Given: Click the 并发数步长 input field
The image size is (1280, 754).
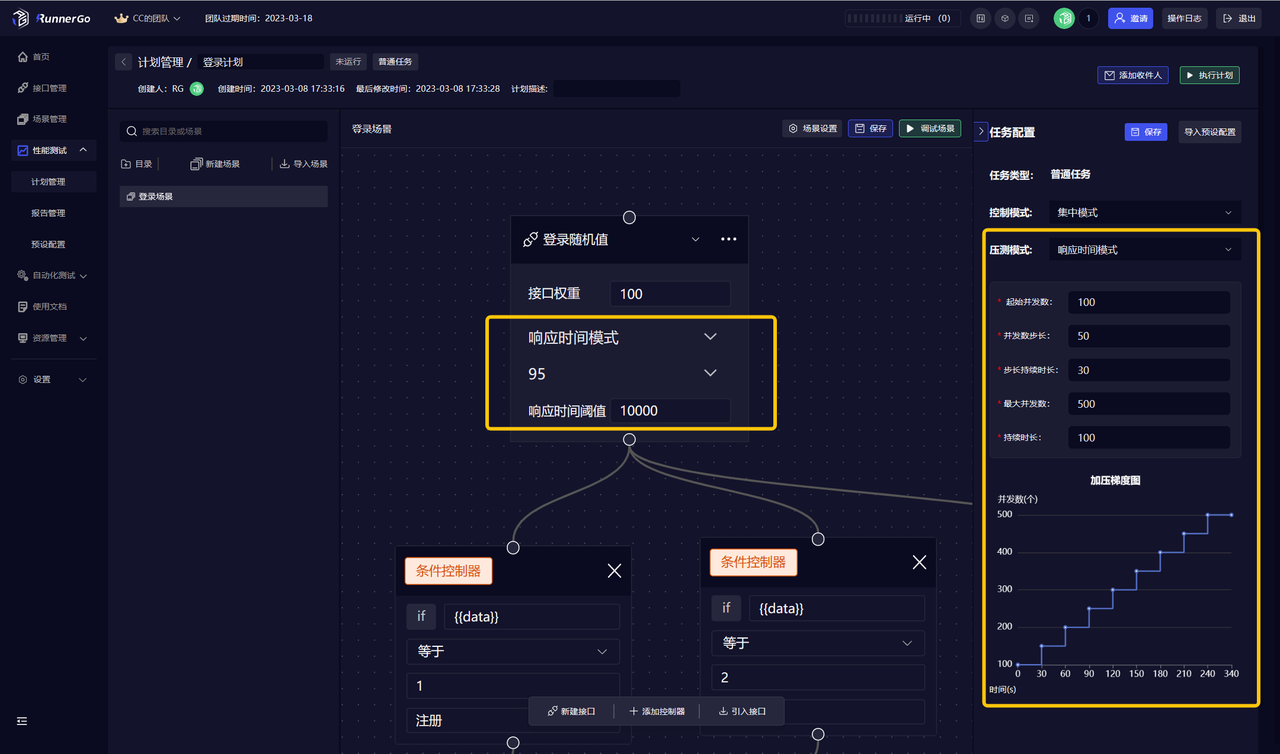Looking at the screenshot, I should [1148, 336].
